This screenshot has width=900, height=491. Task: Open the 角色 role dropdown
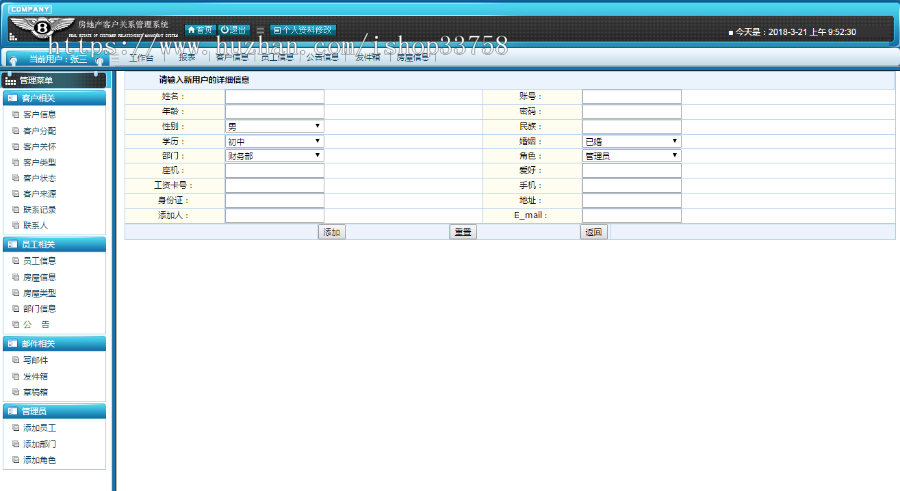point(632,156)
